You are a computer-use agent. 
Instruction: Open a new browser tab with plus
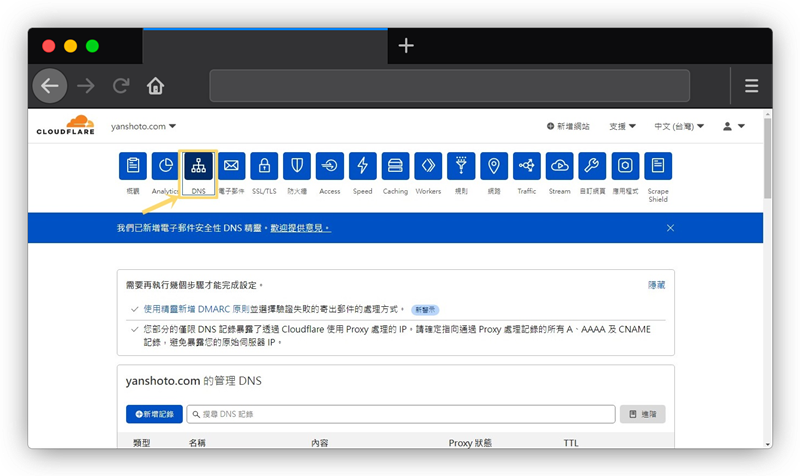click(406, 46)
